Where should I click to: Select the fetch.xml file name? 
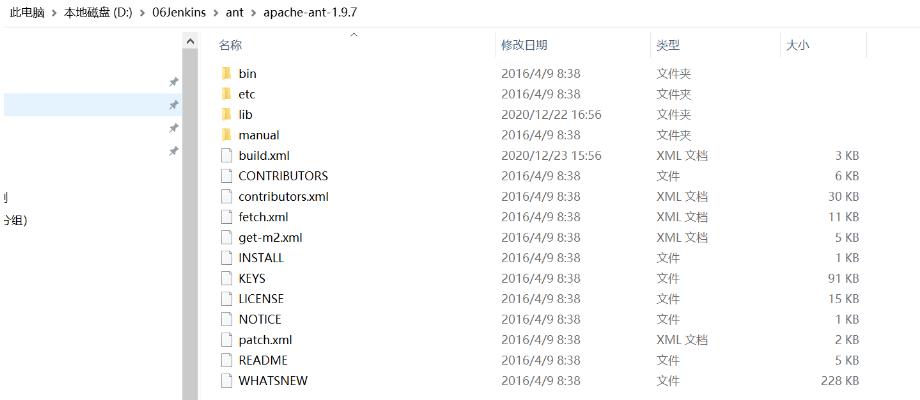click(263, 217)
